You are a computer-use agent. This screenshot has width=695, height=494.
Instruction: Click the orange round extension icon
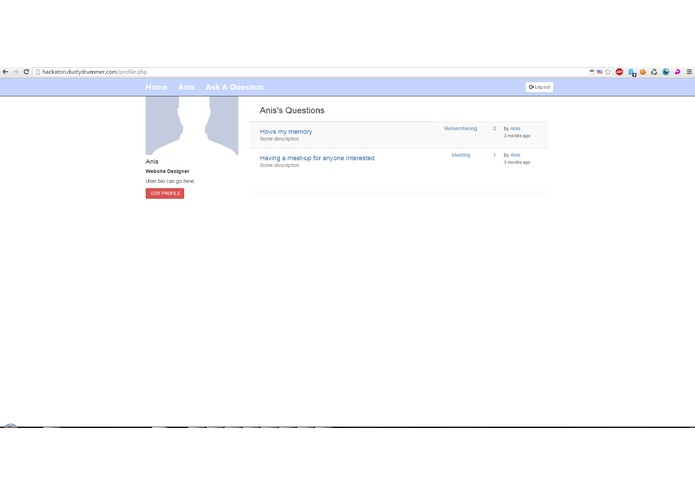pyautogui.click(x=643, y=72)
